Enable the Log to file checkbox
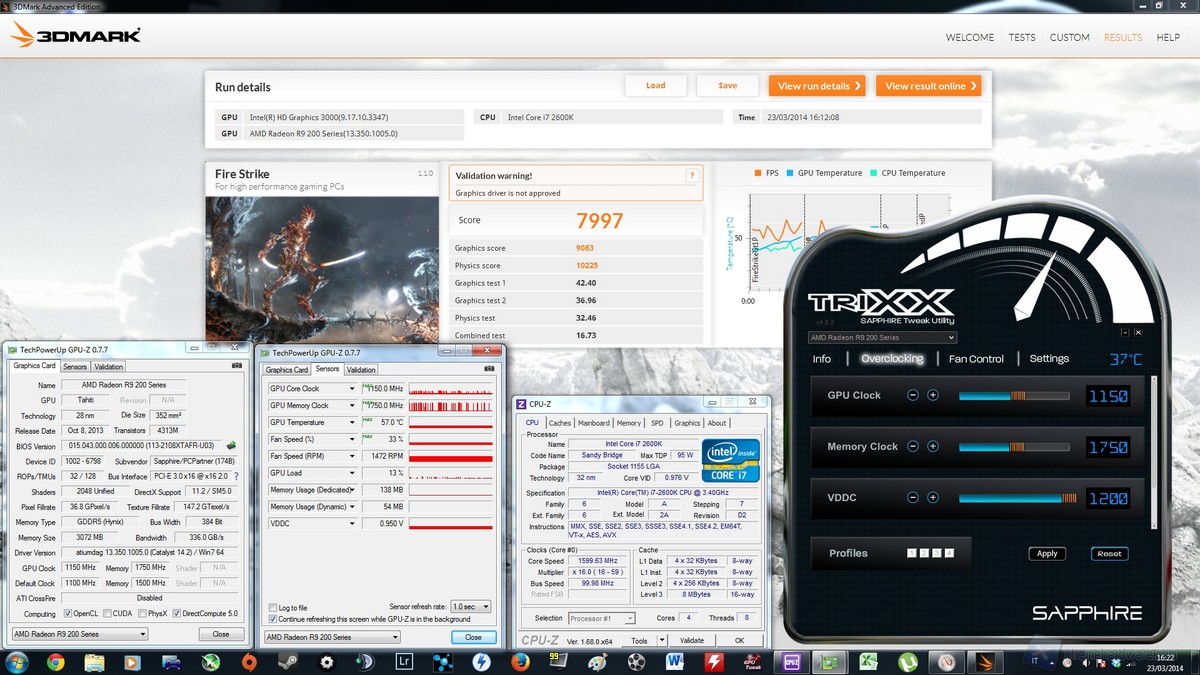The height and width of the screenshot is (675, 1200). point(273,607)
